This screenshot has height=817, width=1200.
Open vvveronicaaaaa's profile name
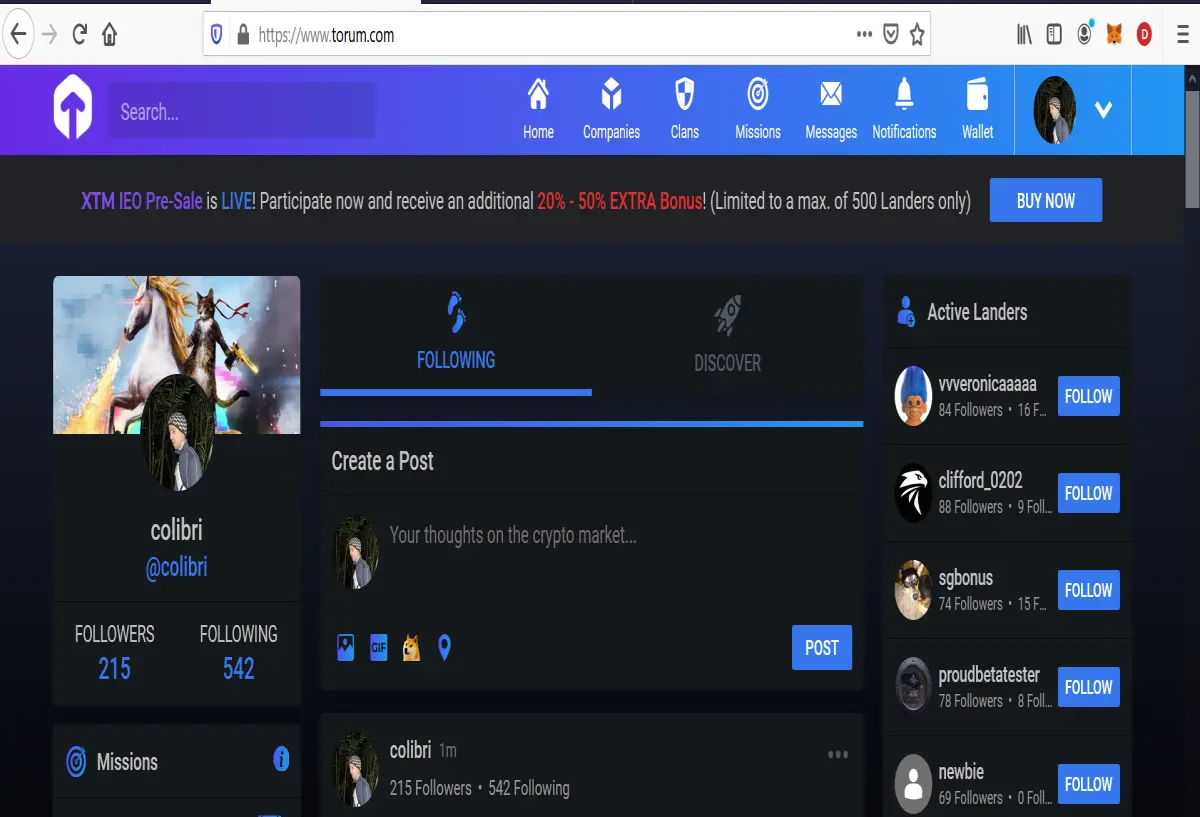(987, 384)
